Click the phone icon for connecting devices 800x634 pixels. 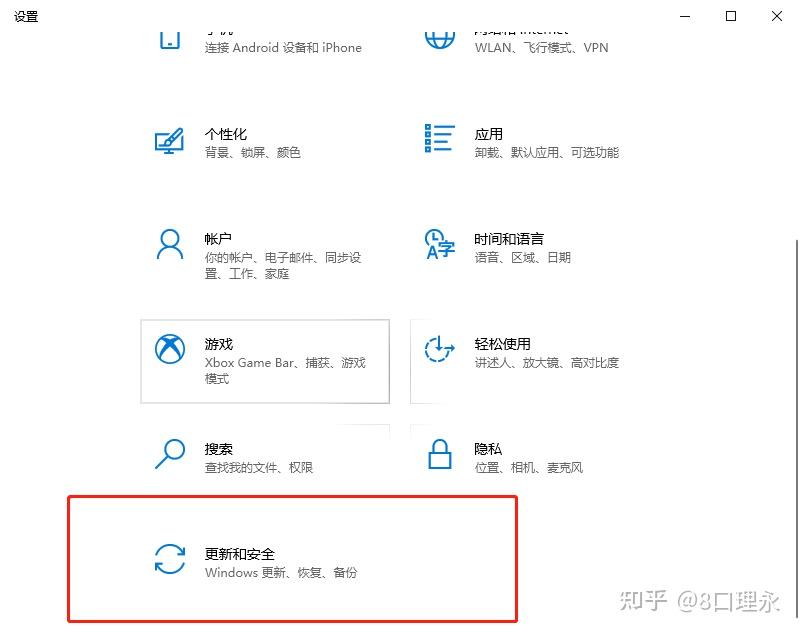pos(169,40)
